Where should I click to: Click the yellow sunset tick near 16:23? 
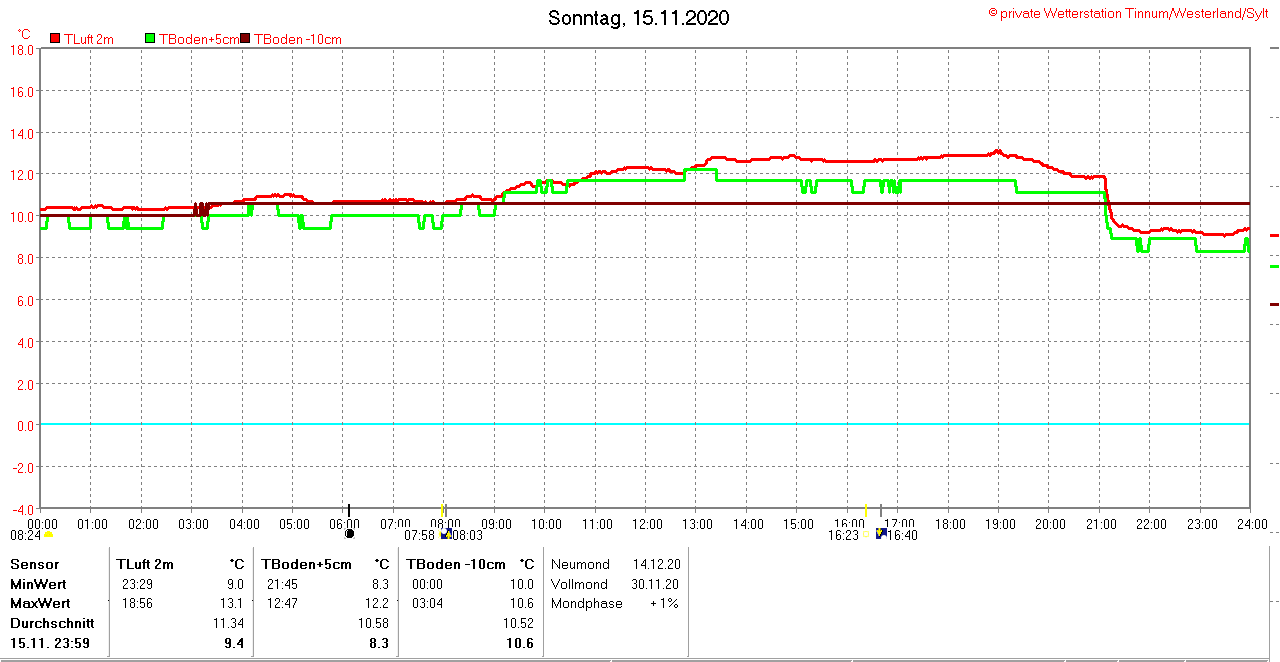(x=866, y=510)
